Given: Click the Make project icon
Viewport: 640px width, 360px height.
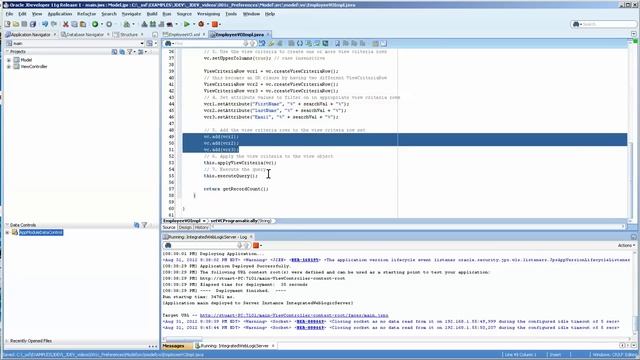Looking at the screenshot, I should (144, 24).
